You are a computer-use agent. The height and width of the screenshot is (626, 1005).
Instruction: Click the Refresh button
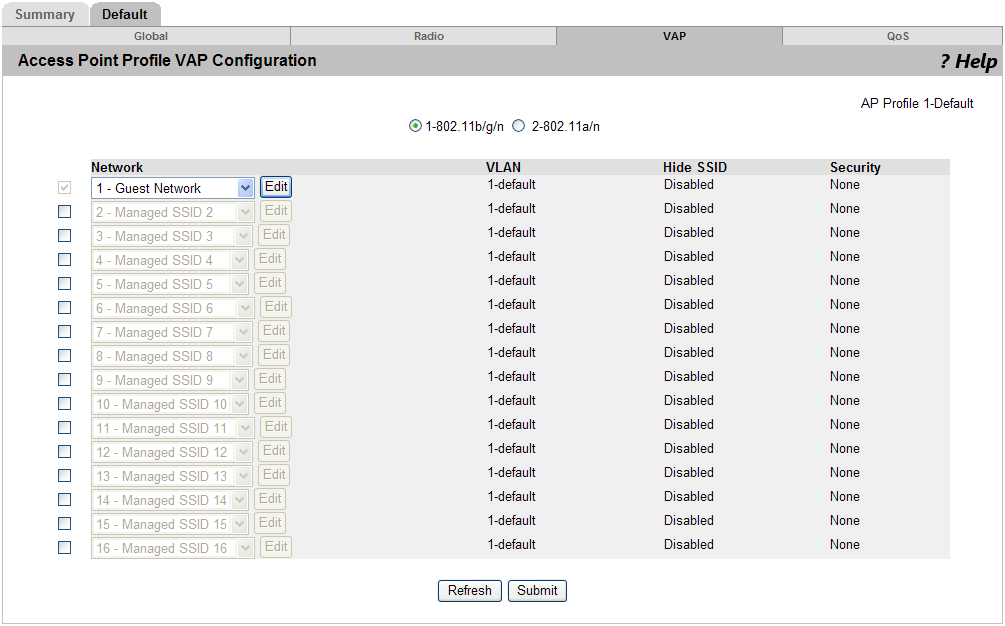click(469, 590)
